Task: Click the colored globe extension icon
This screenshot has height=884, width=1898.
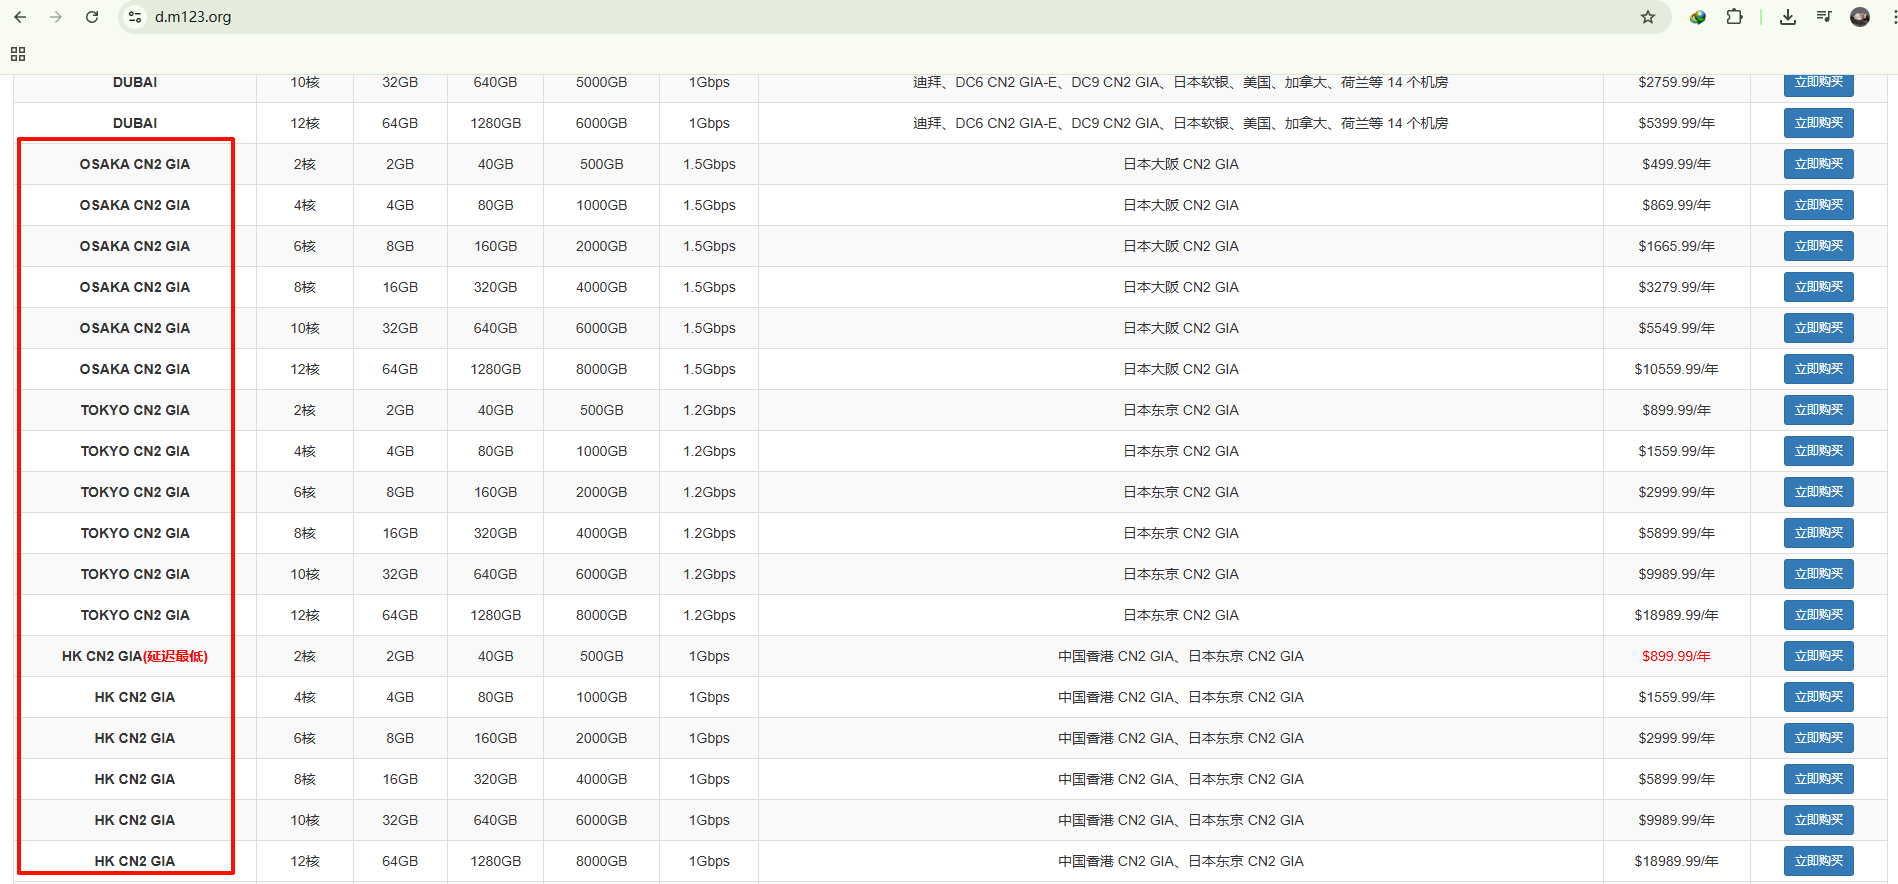Action: pos(1698,17)
